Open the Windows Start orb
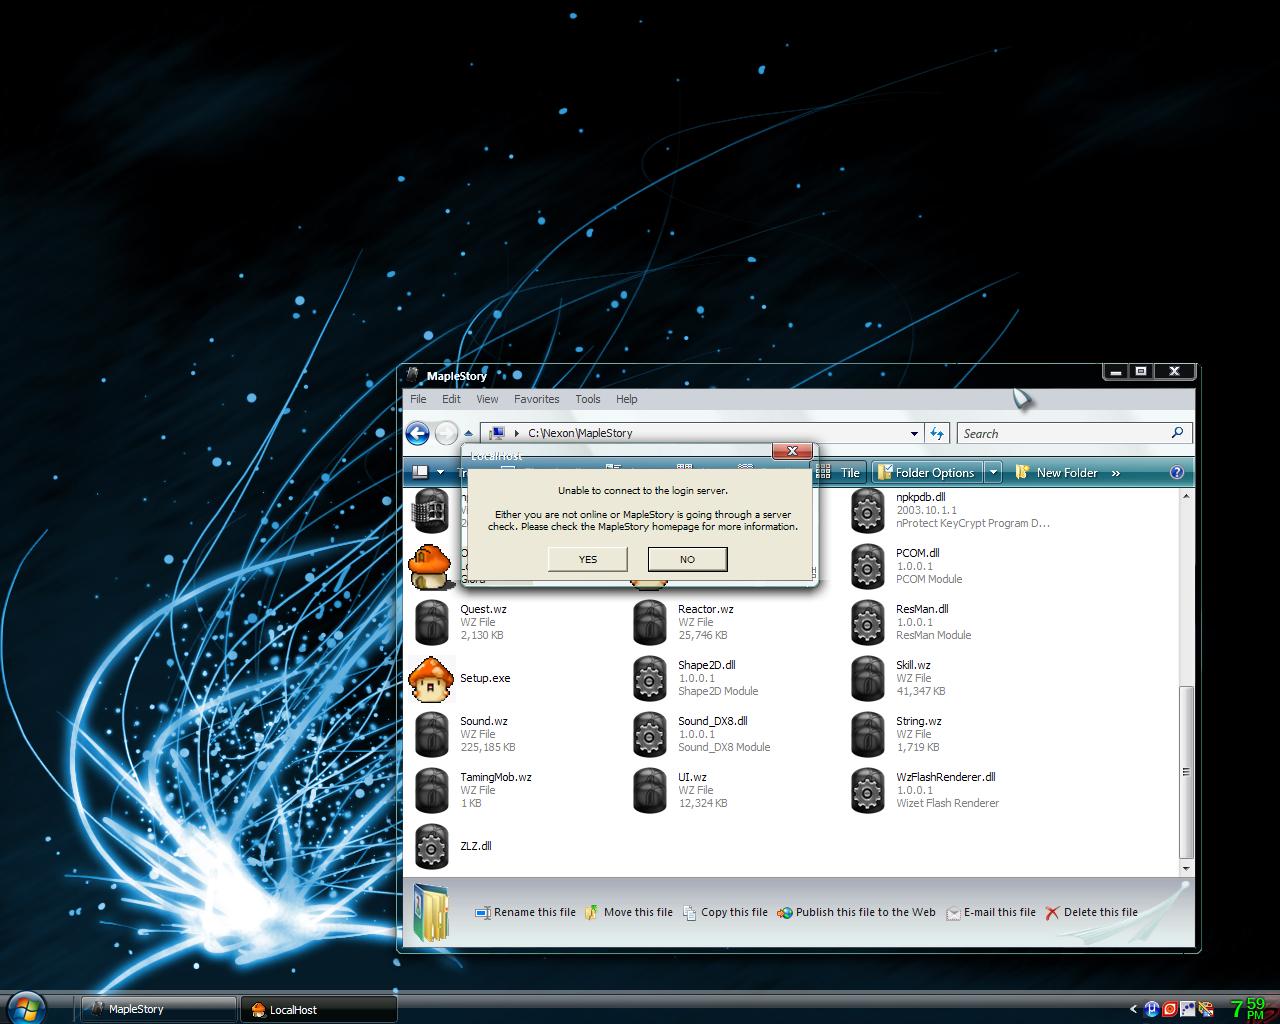The image size is (1280, 1024). pos(26,1008)
